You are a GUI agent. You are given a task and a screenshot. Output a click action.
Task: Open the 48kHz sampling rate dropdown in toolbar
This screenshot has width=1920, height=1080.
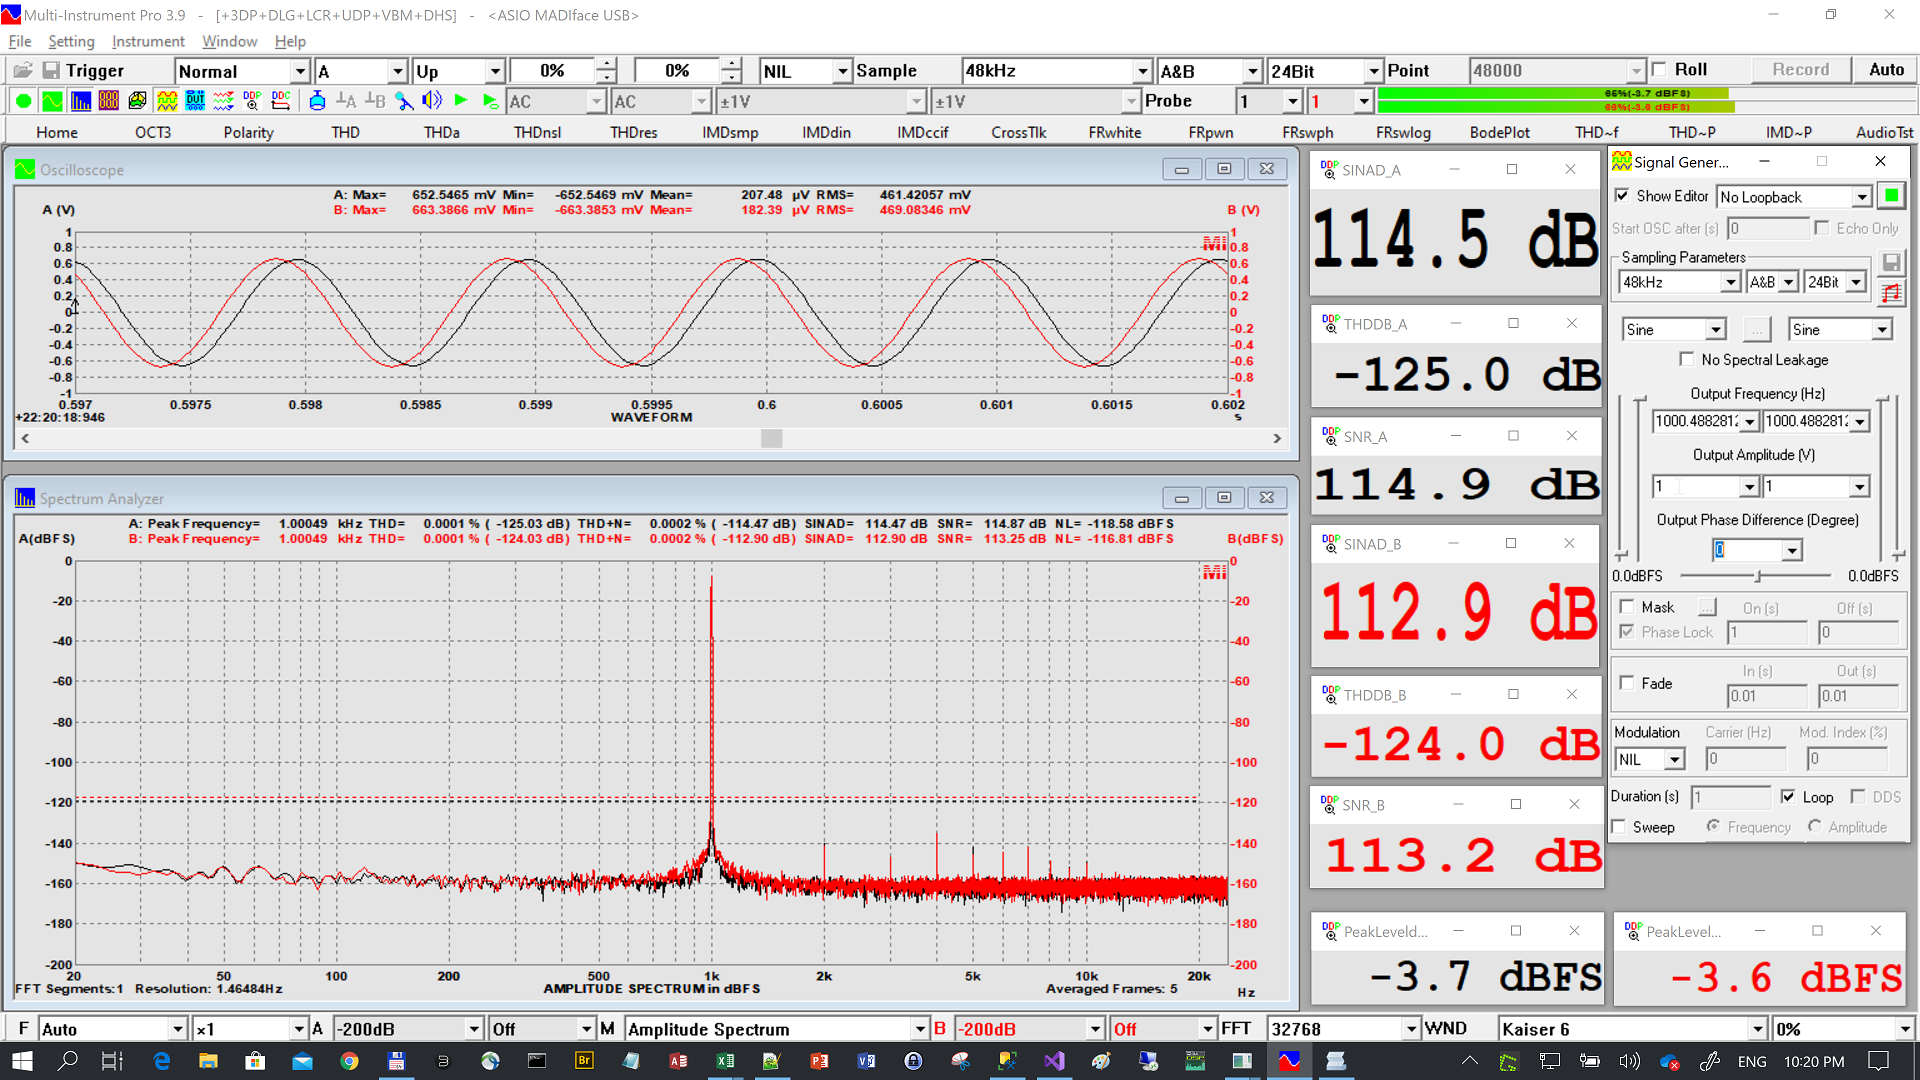[x=1143, y=71]
